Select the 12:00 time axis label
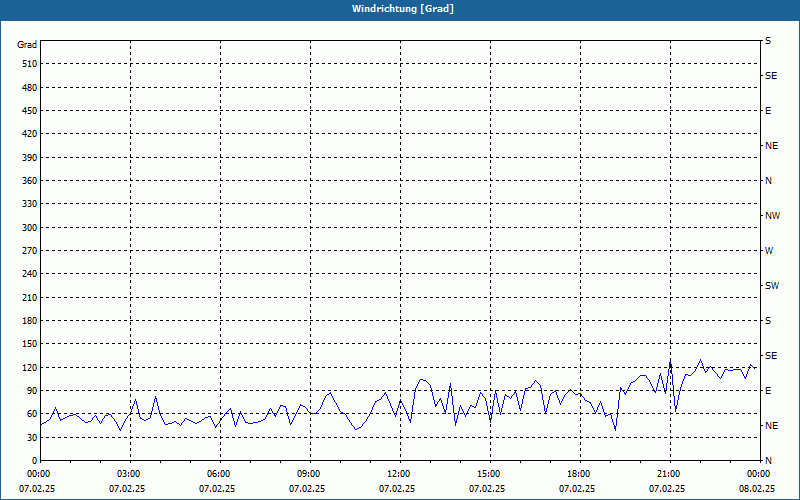 coord(399,474)
